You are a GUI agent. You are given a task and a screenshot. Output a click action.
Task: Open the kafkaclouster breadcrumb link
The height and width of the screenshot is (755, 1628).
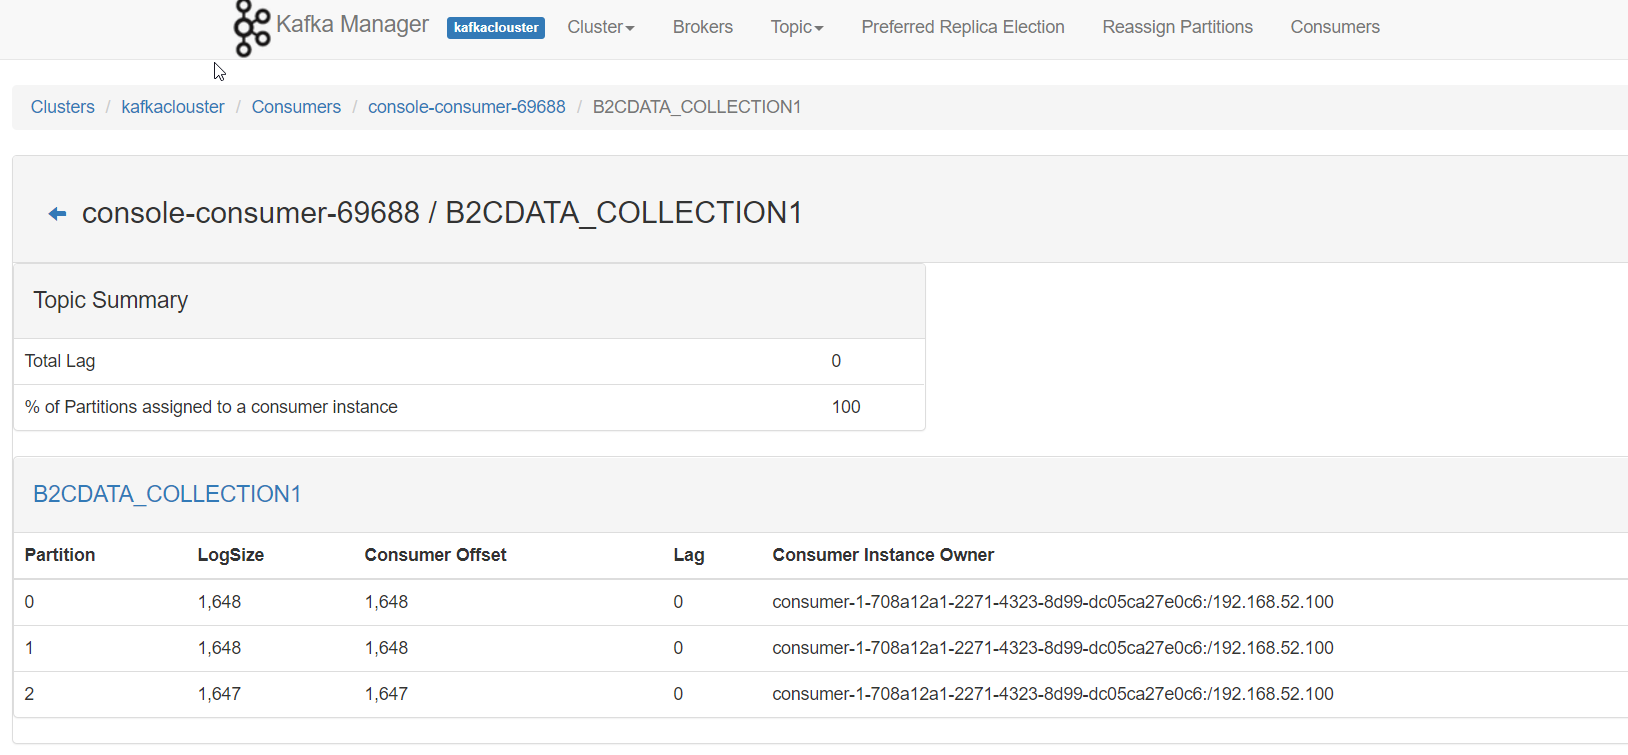coord(172,106)
